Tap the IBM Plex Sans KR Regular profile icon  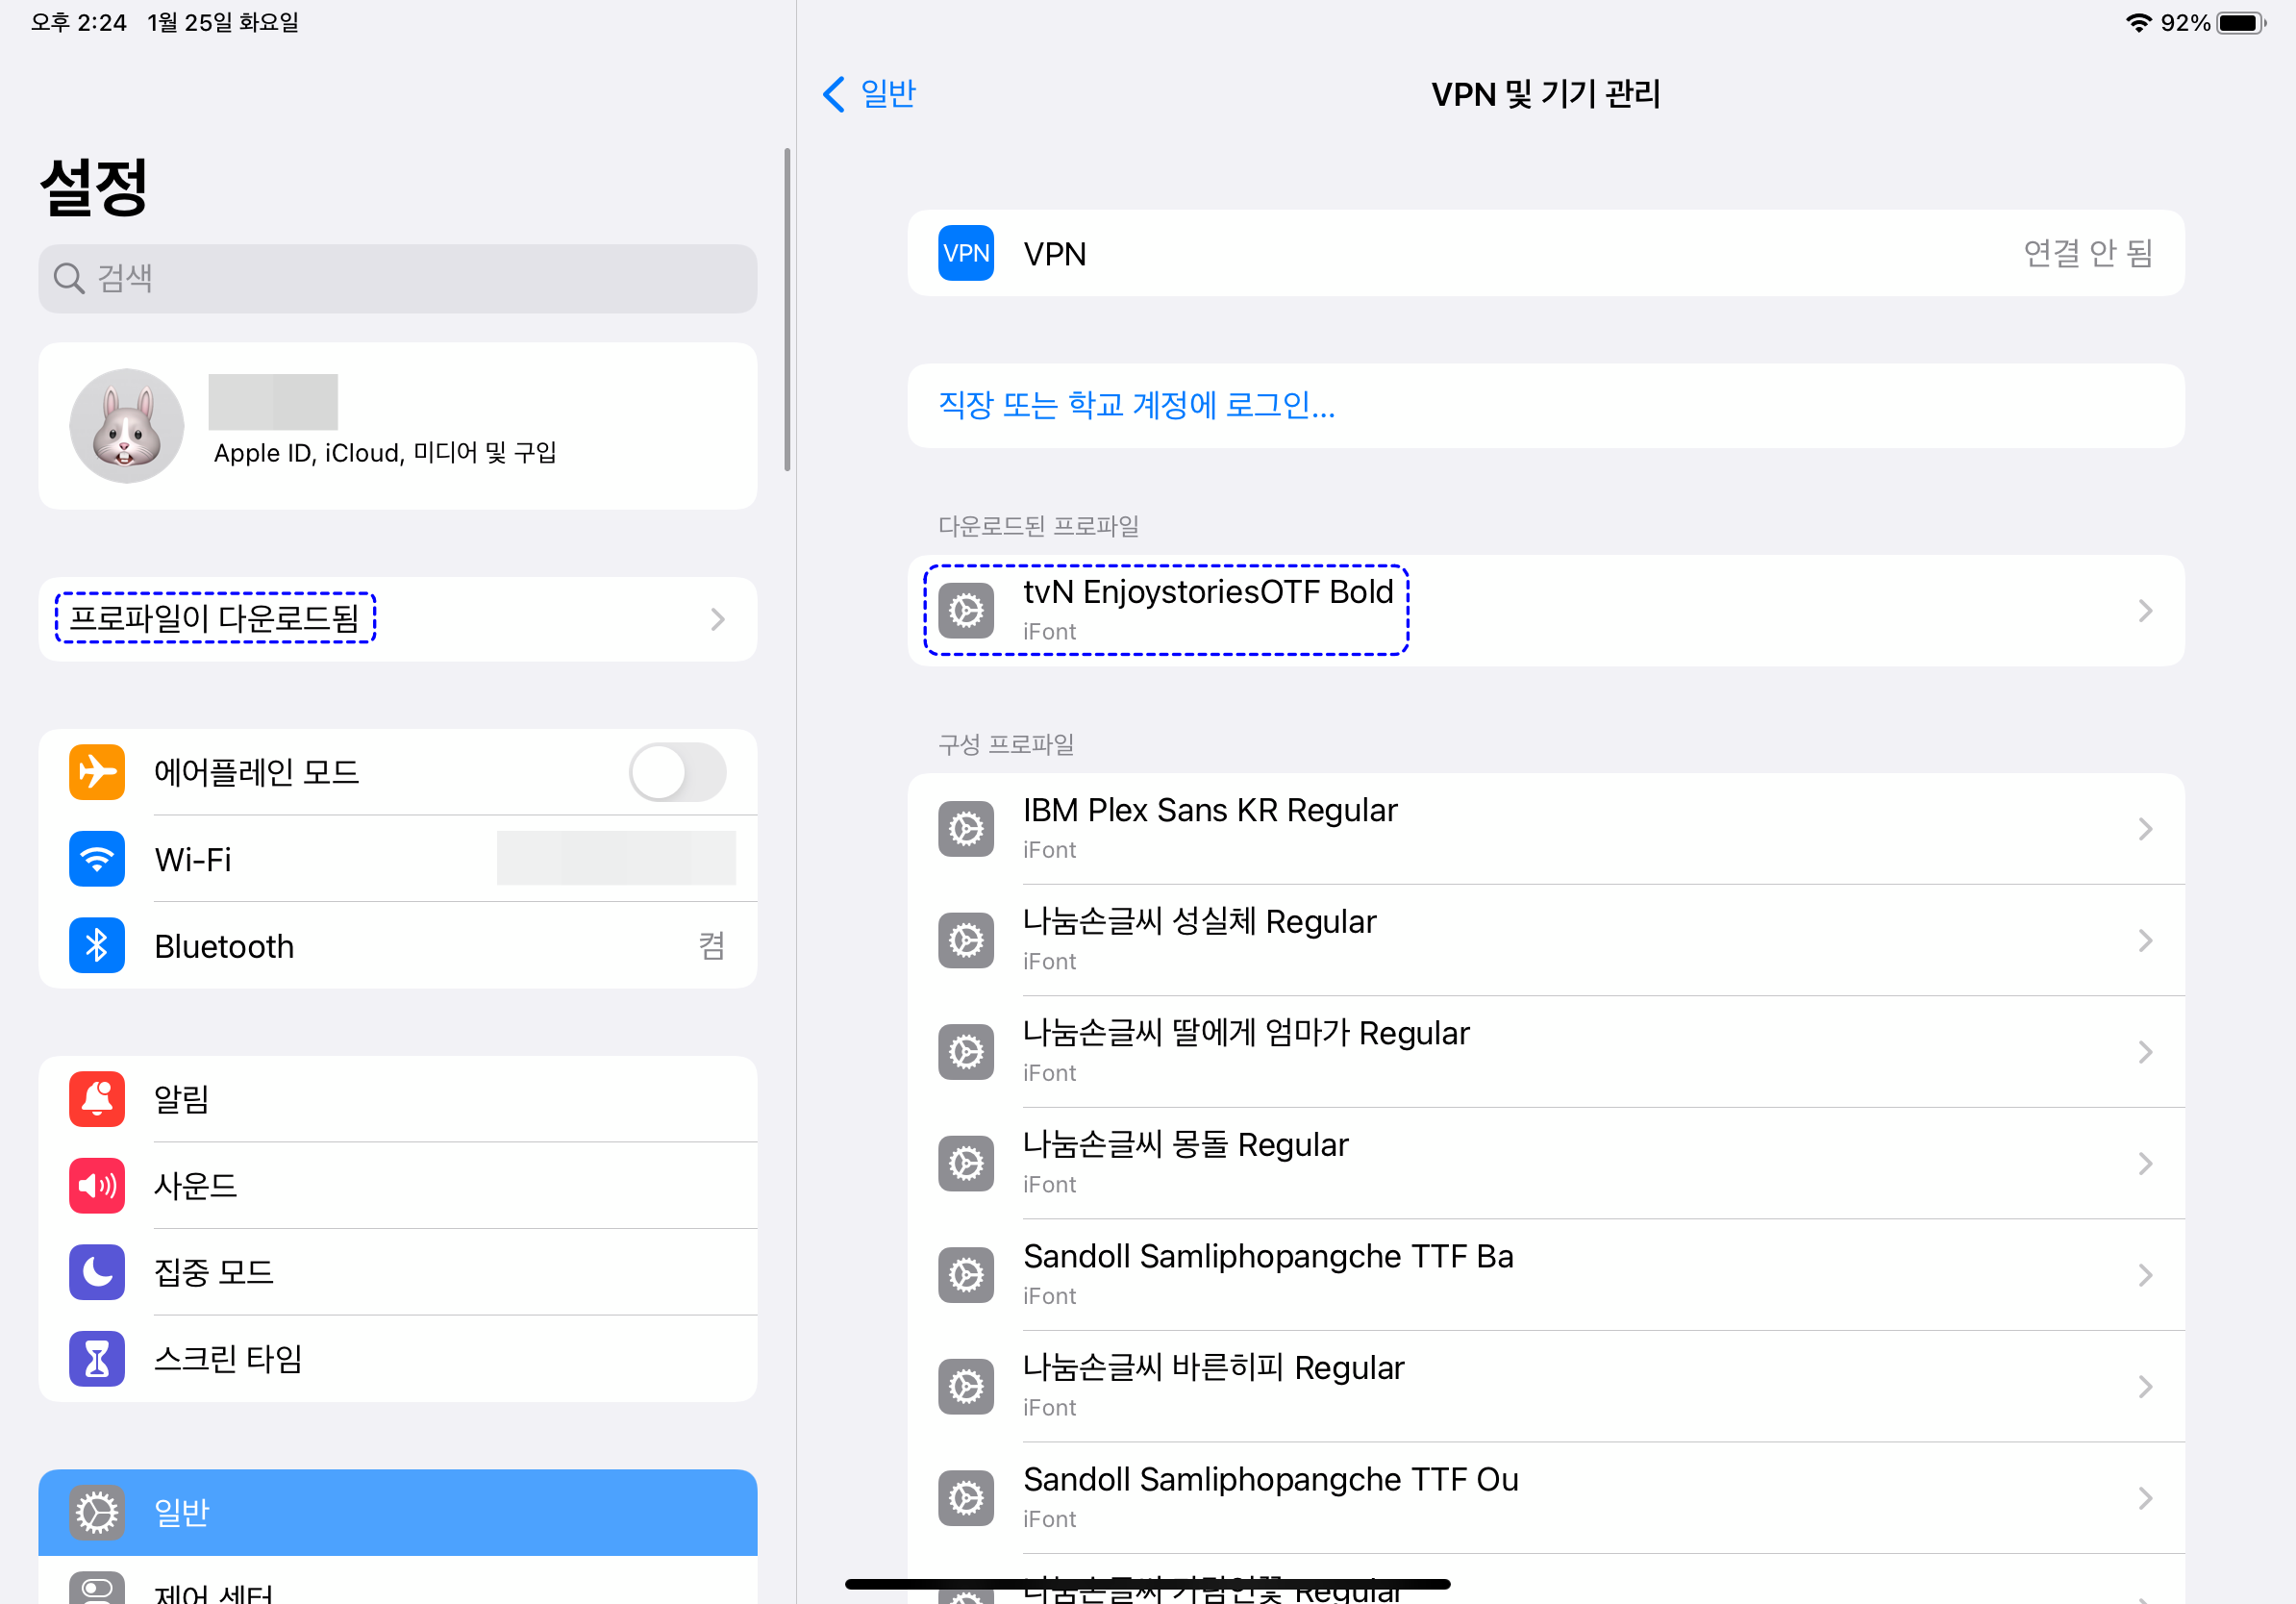pos(965,829)
